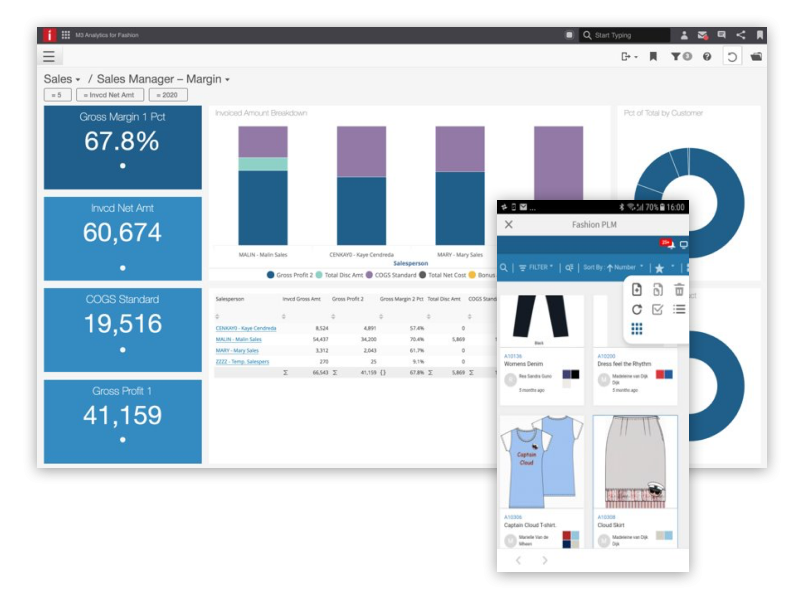Open the mail inbox icon with red badge
This screenshot has width=800, height=599.
[x=703, y=35]
